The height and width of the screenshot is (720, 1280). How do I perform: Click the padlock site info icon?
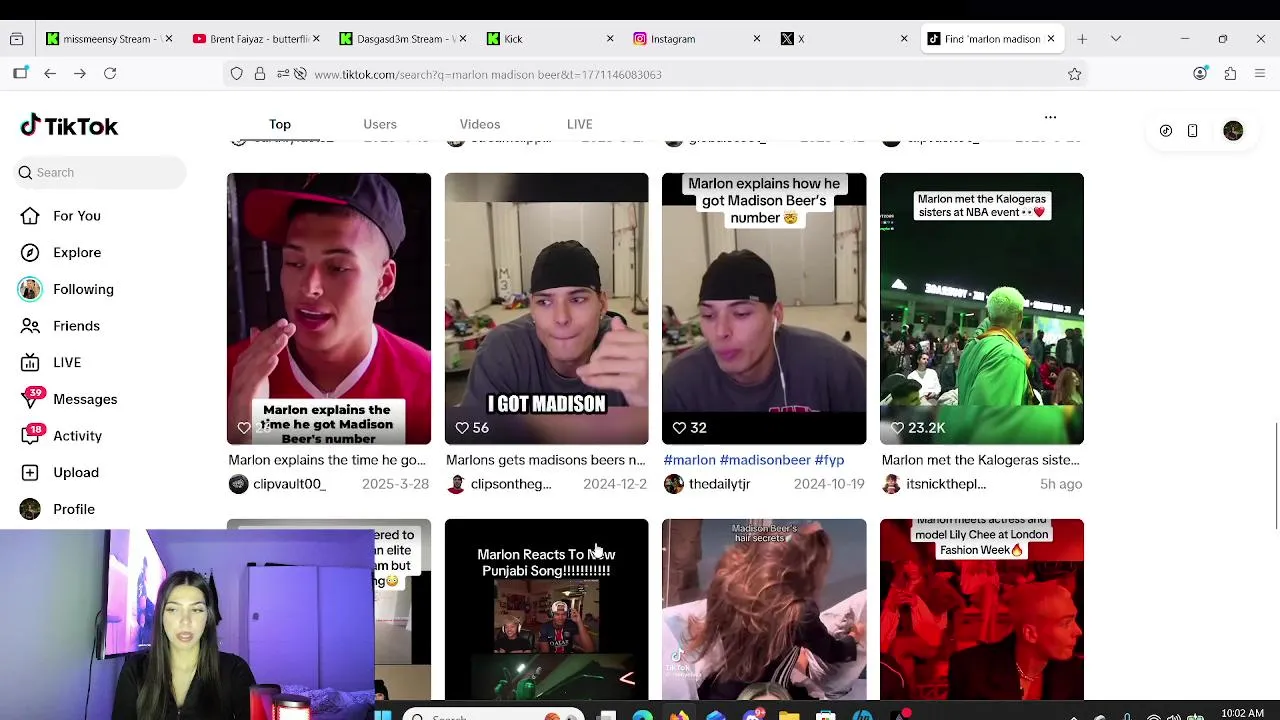coord(260,74)
